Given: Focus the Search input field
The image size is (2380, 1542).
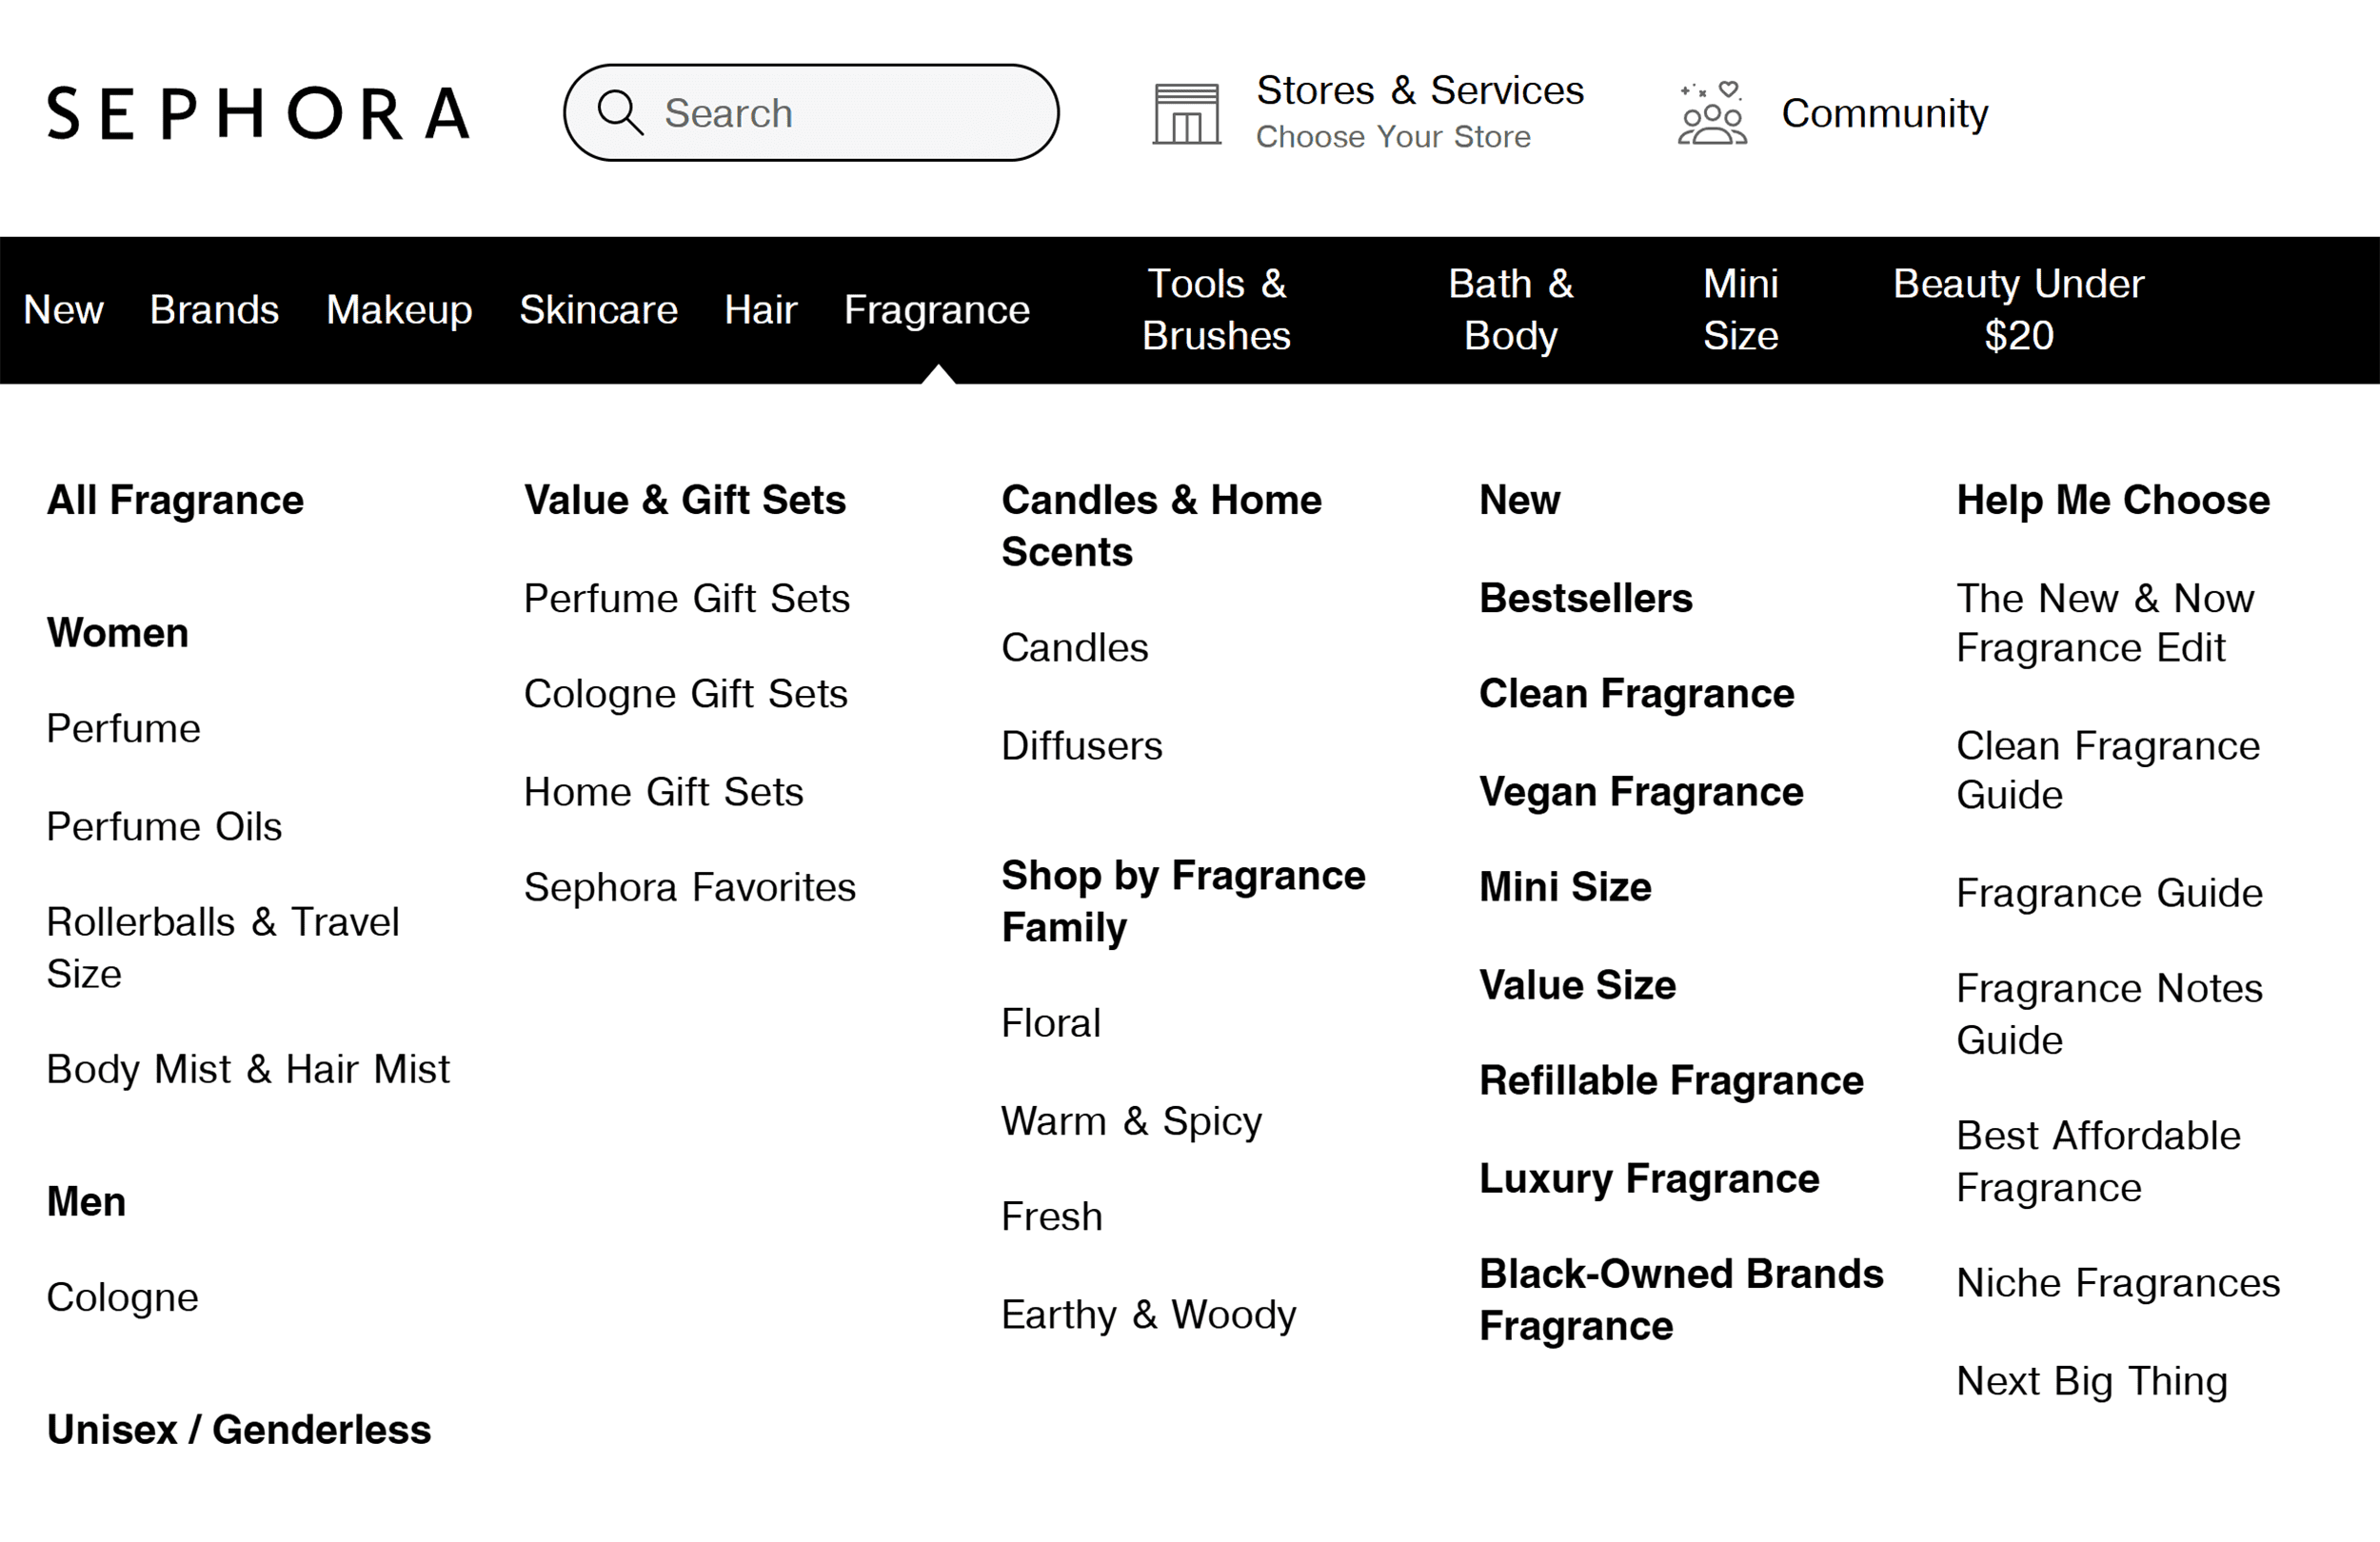Looking at the screenshot, I should click(811, 113).
